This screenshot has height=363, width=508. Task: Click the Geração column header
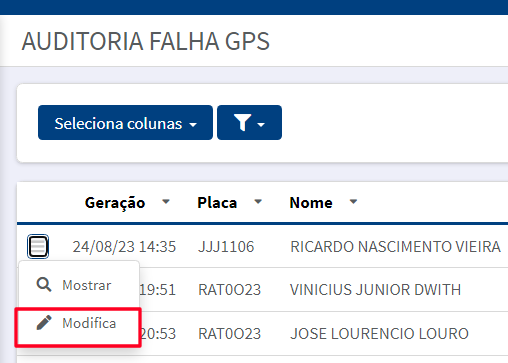click(x=115, y=202)
